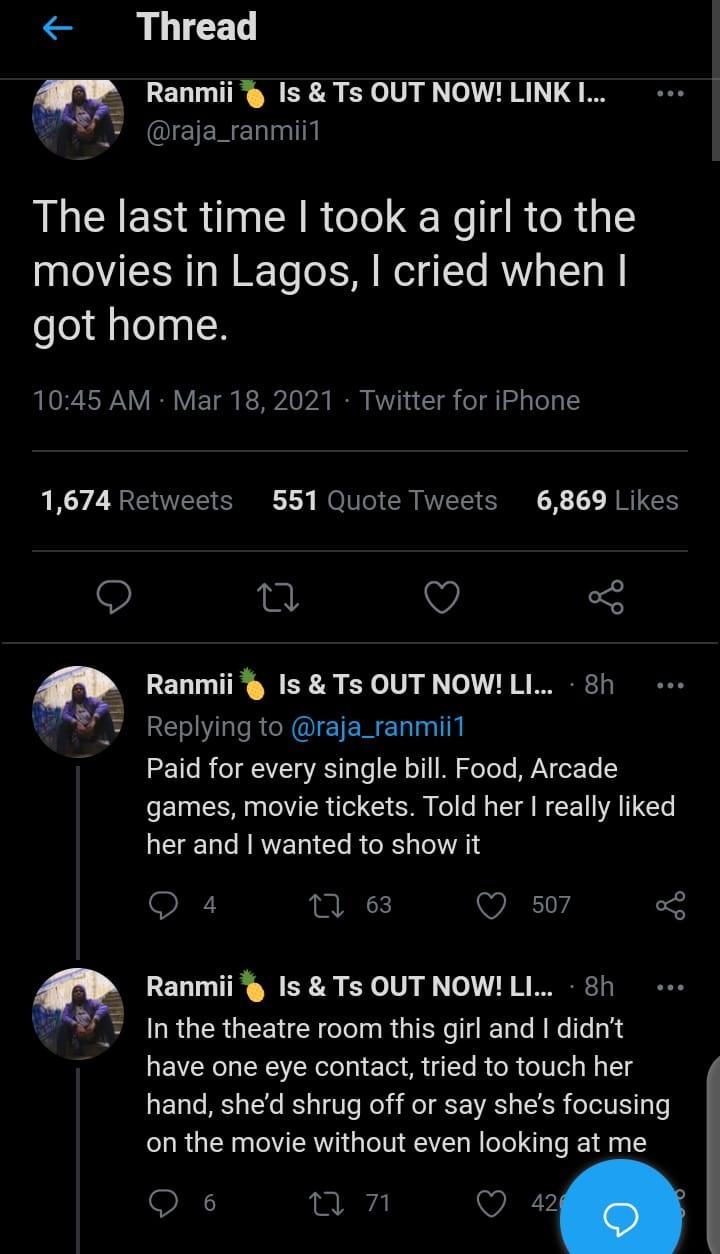Open the floating compose reply button

click(x=621, y=1217)
